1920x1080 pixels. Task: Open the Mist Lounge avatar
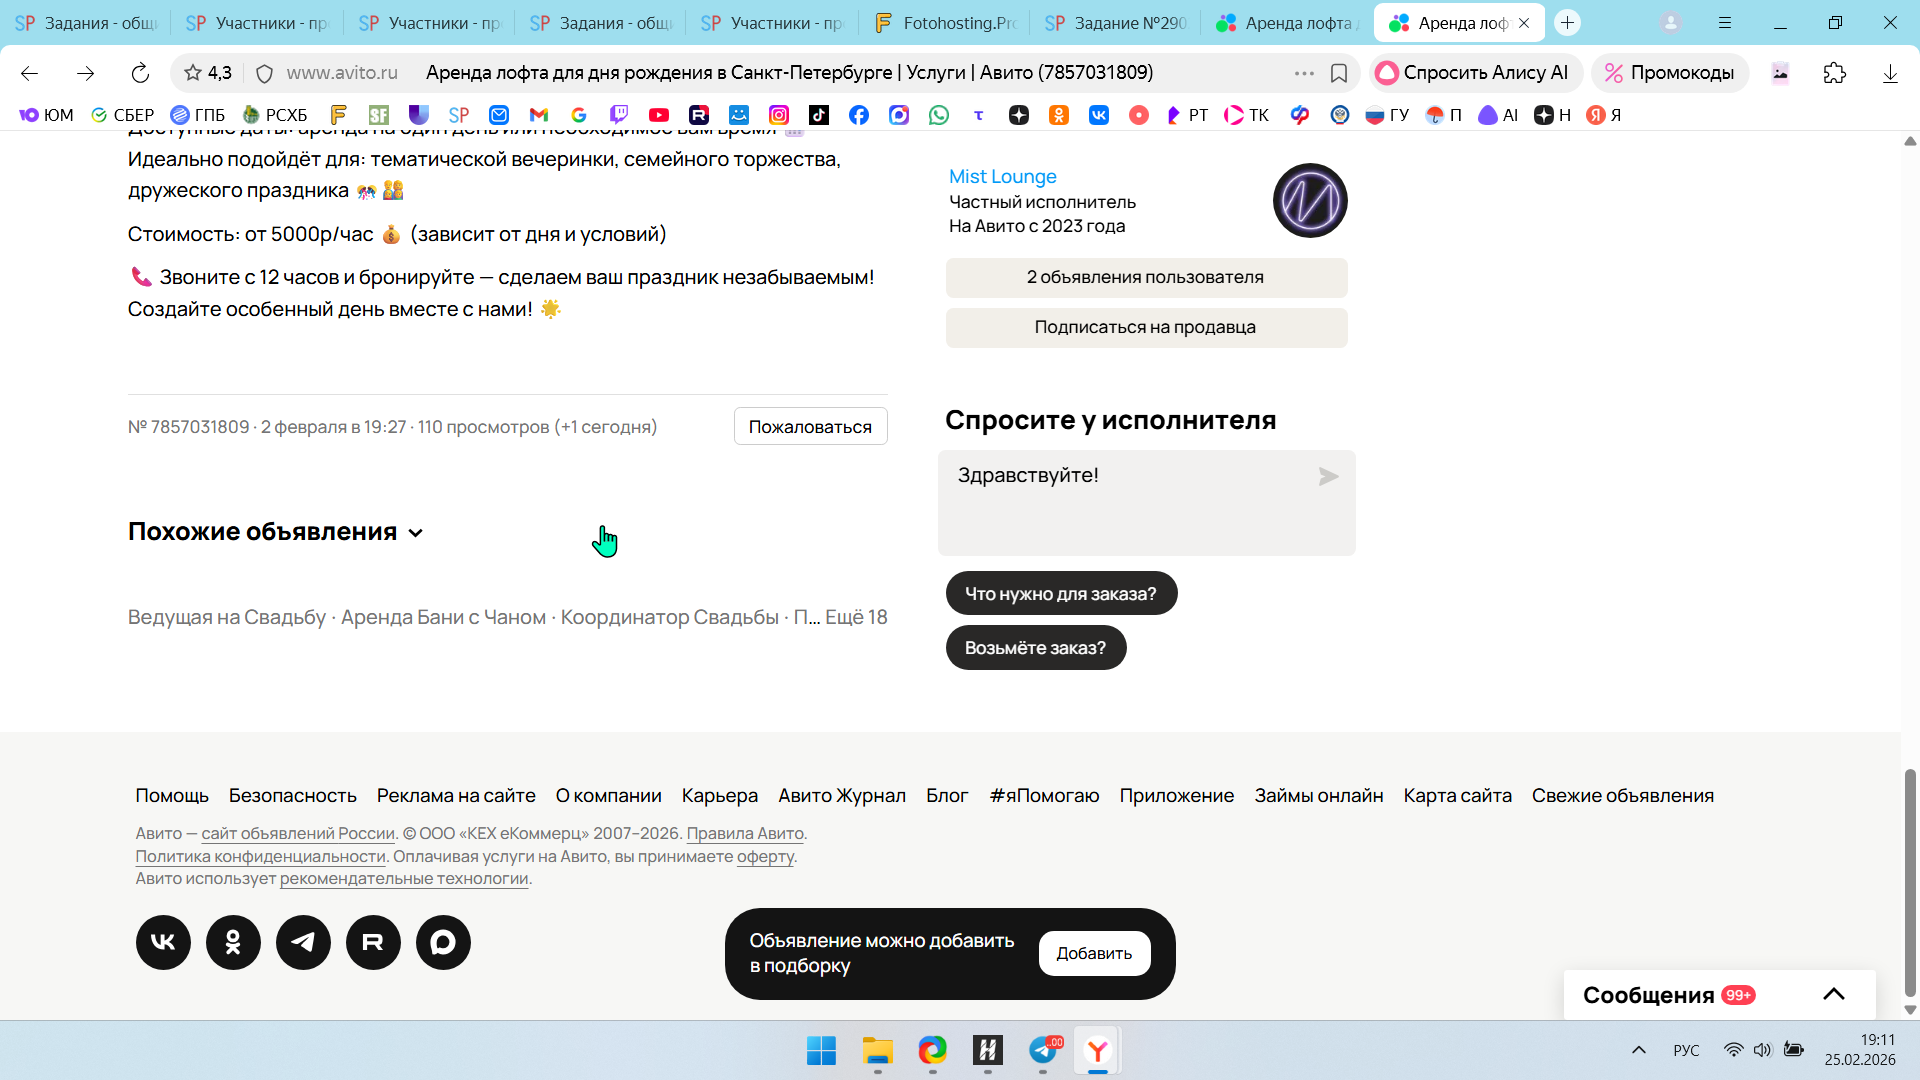[x=1310, y=200]
